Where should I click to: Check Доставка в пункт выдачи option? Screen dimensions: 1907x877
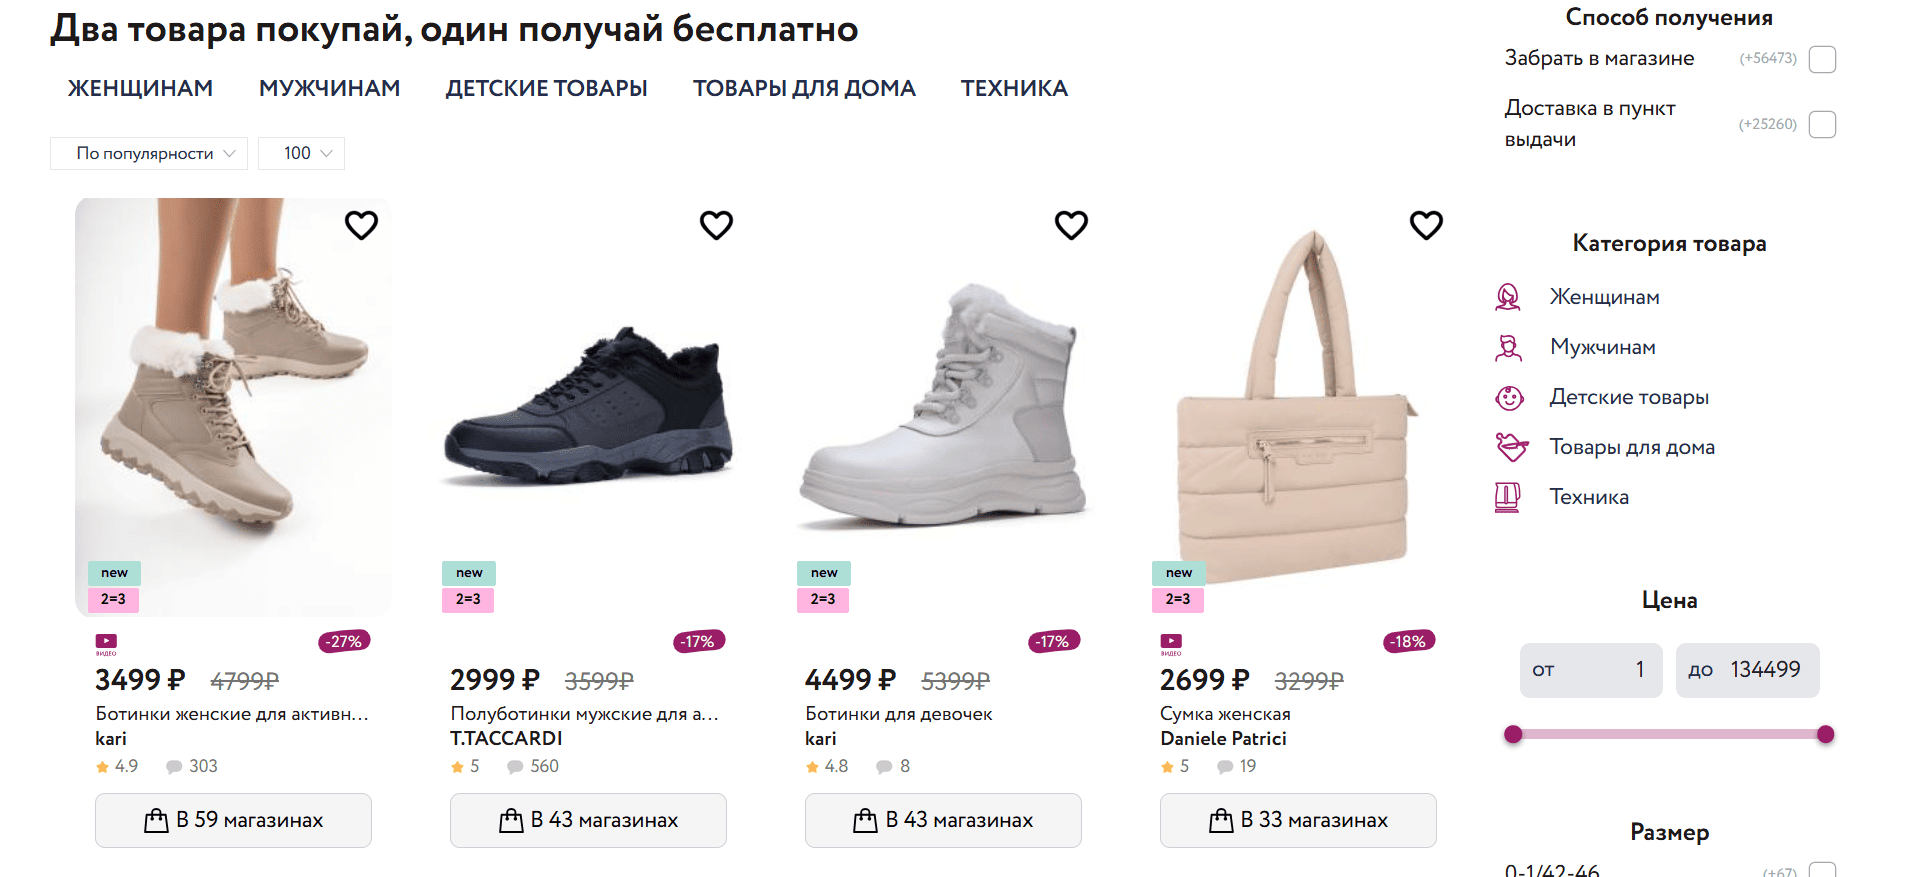click(x=1822, y=124)
